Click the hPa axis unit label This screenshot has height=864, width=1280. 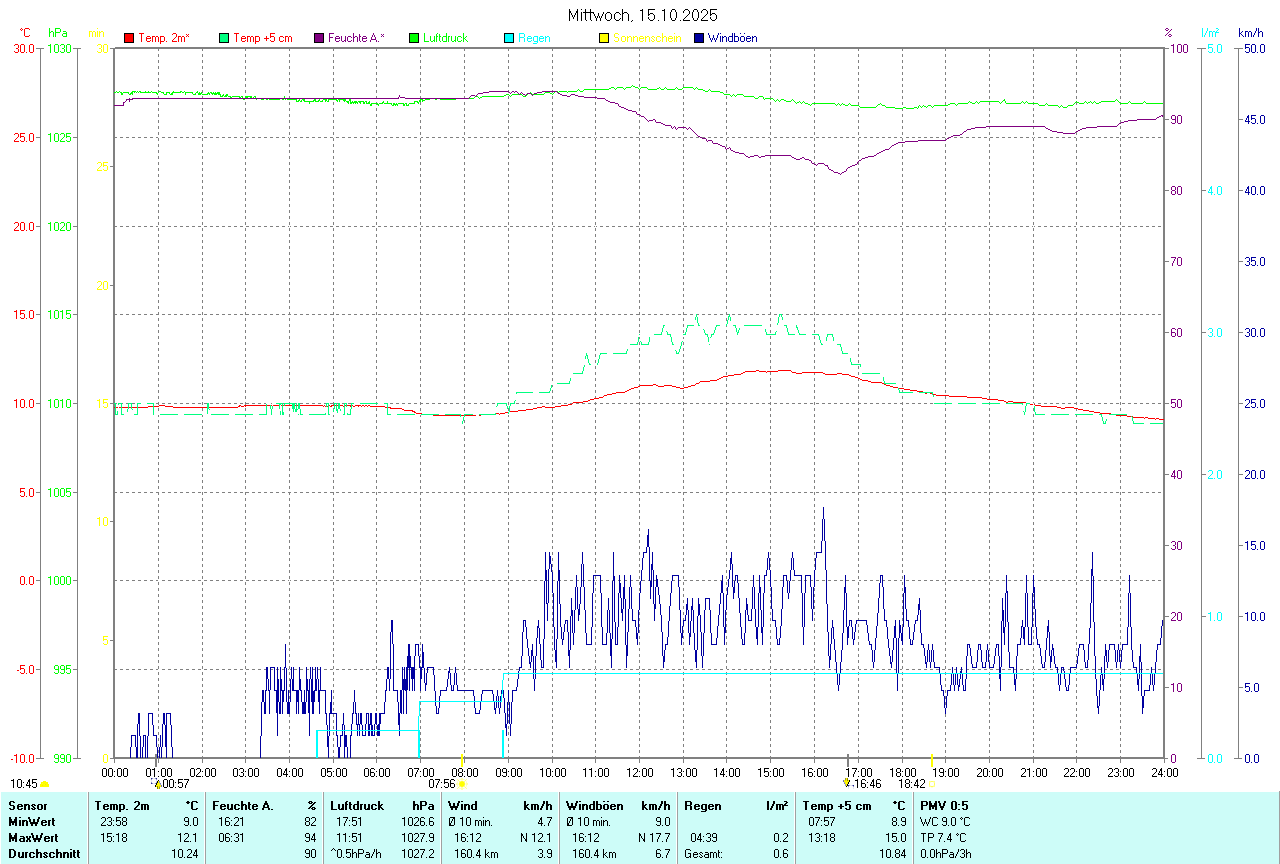[x=57, y=33]
